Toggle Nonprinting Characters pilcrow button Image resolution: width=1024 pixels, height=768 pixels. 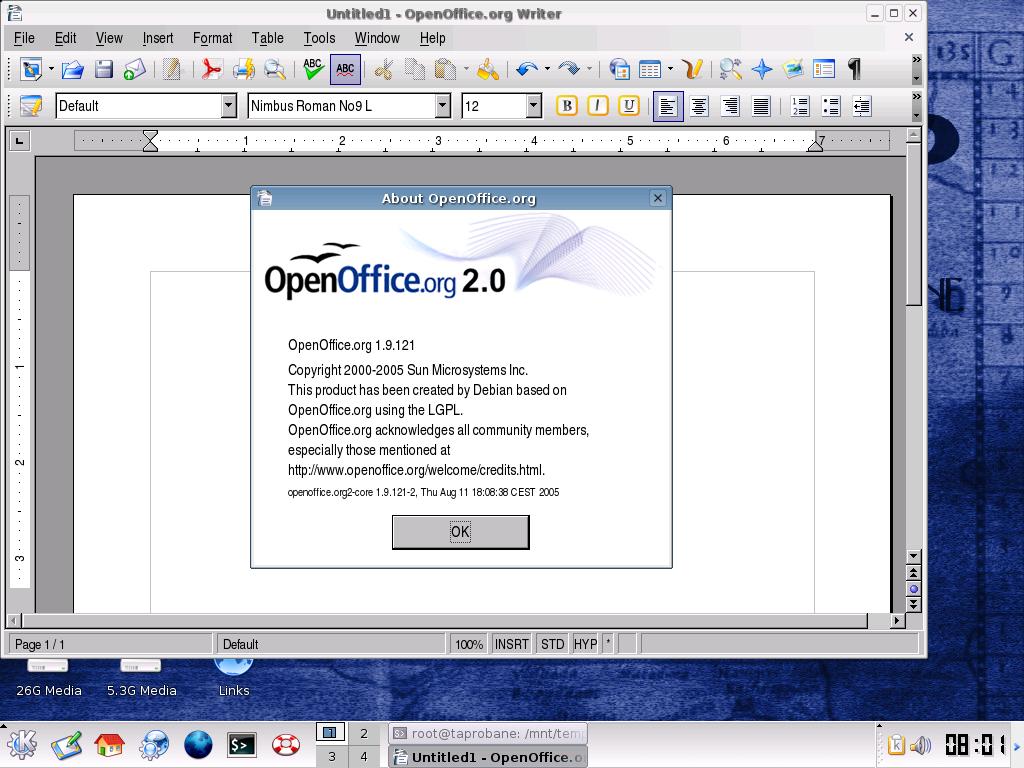(854, 69)
